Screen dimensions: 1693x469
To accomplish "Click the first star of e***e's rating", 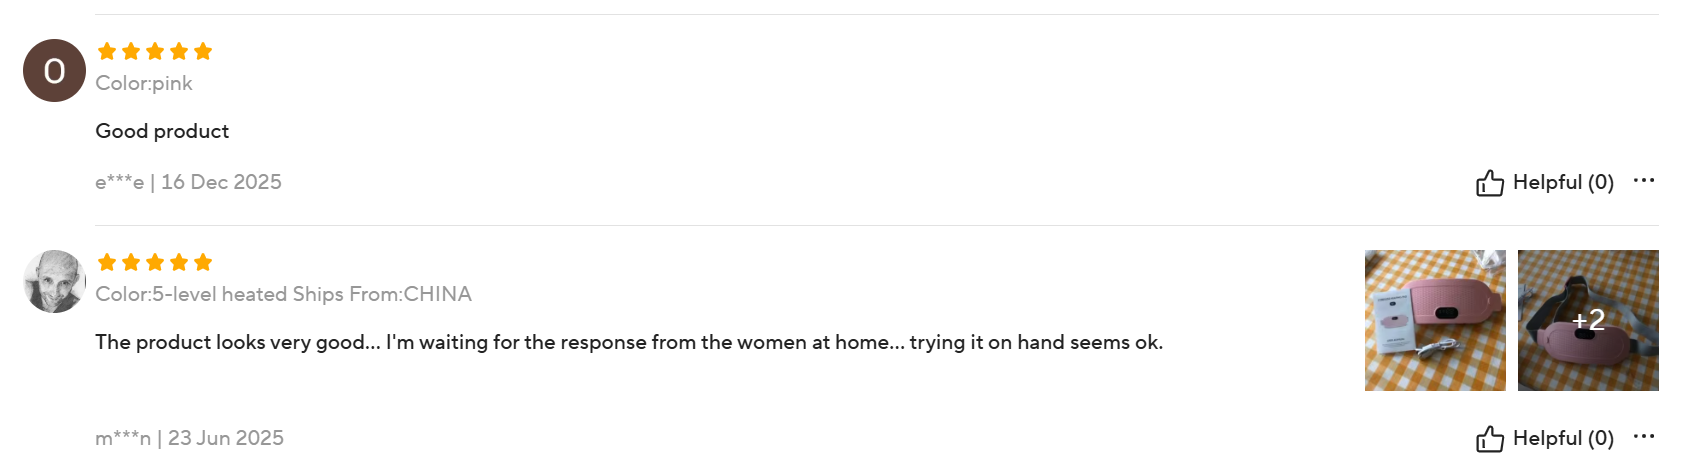I will coord(107,52).
